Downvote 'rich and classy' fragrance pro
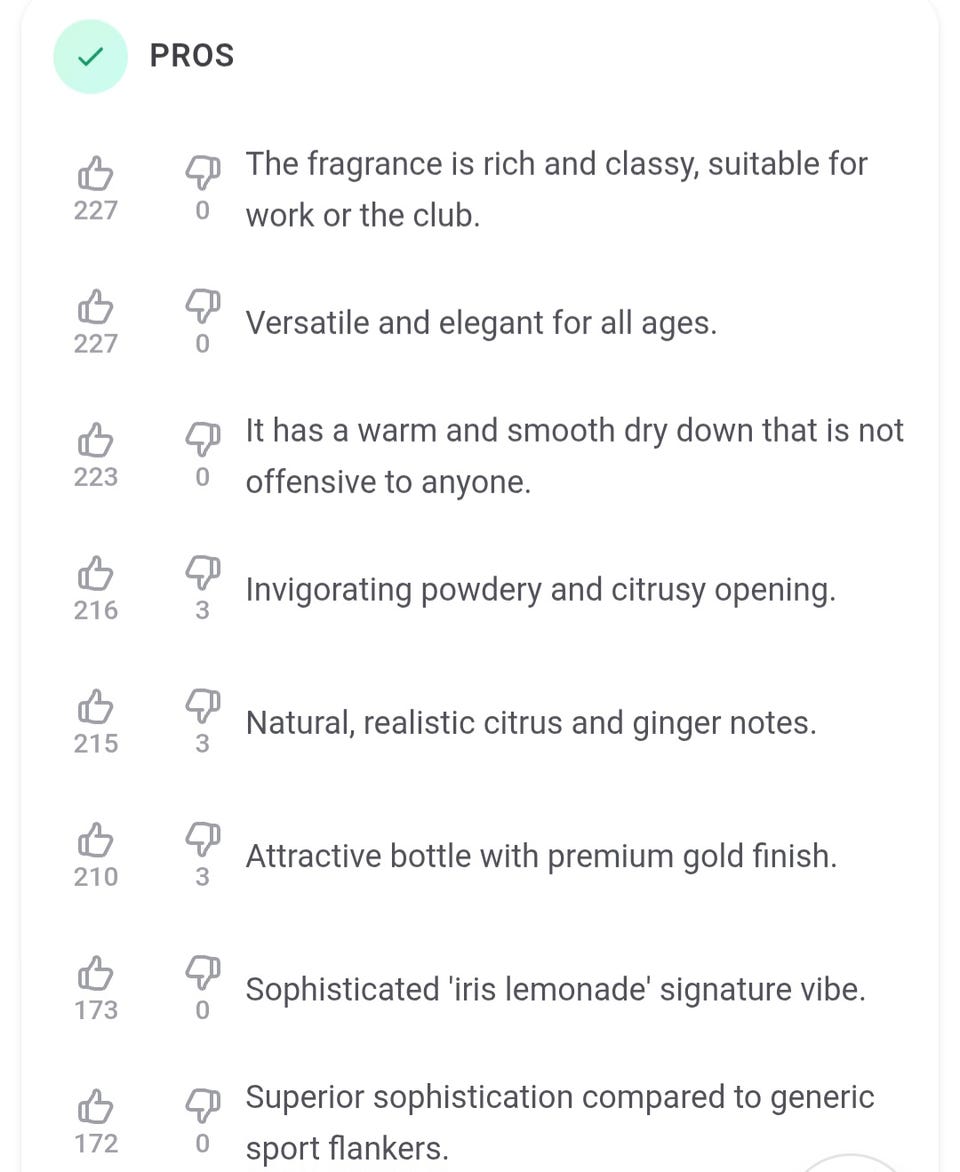The height and width of the screenshot is (1172, 960). pyautogui.click(x=203, y=173)
